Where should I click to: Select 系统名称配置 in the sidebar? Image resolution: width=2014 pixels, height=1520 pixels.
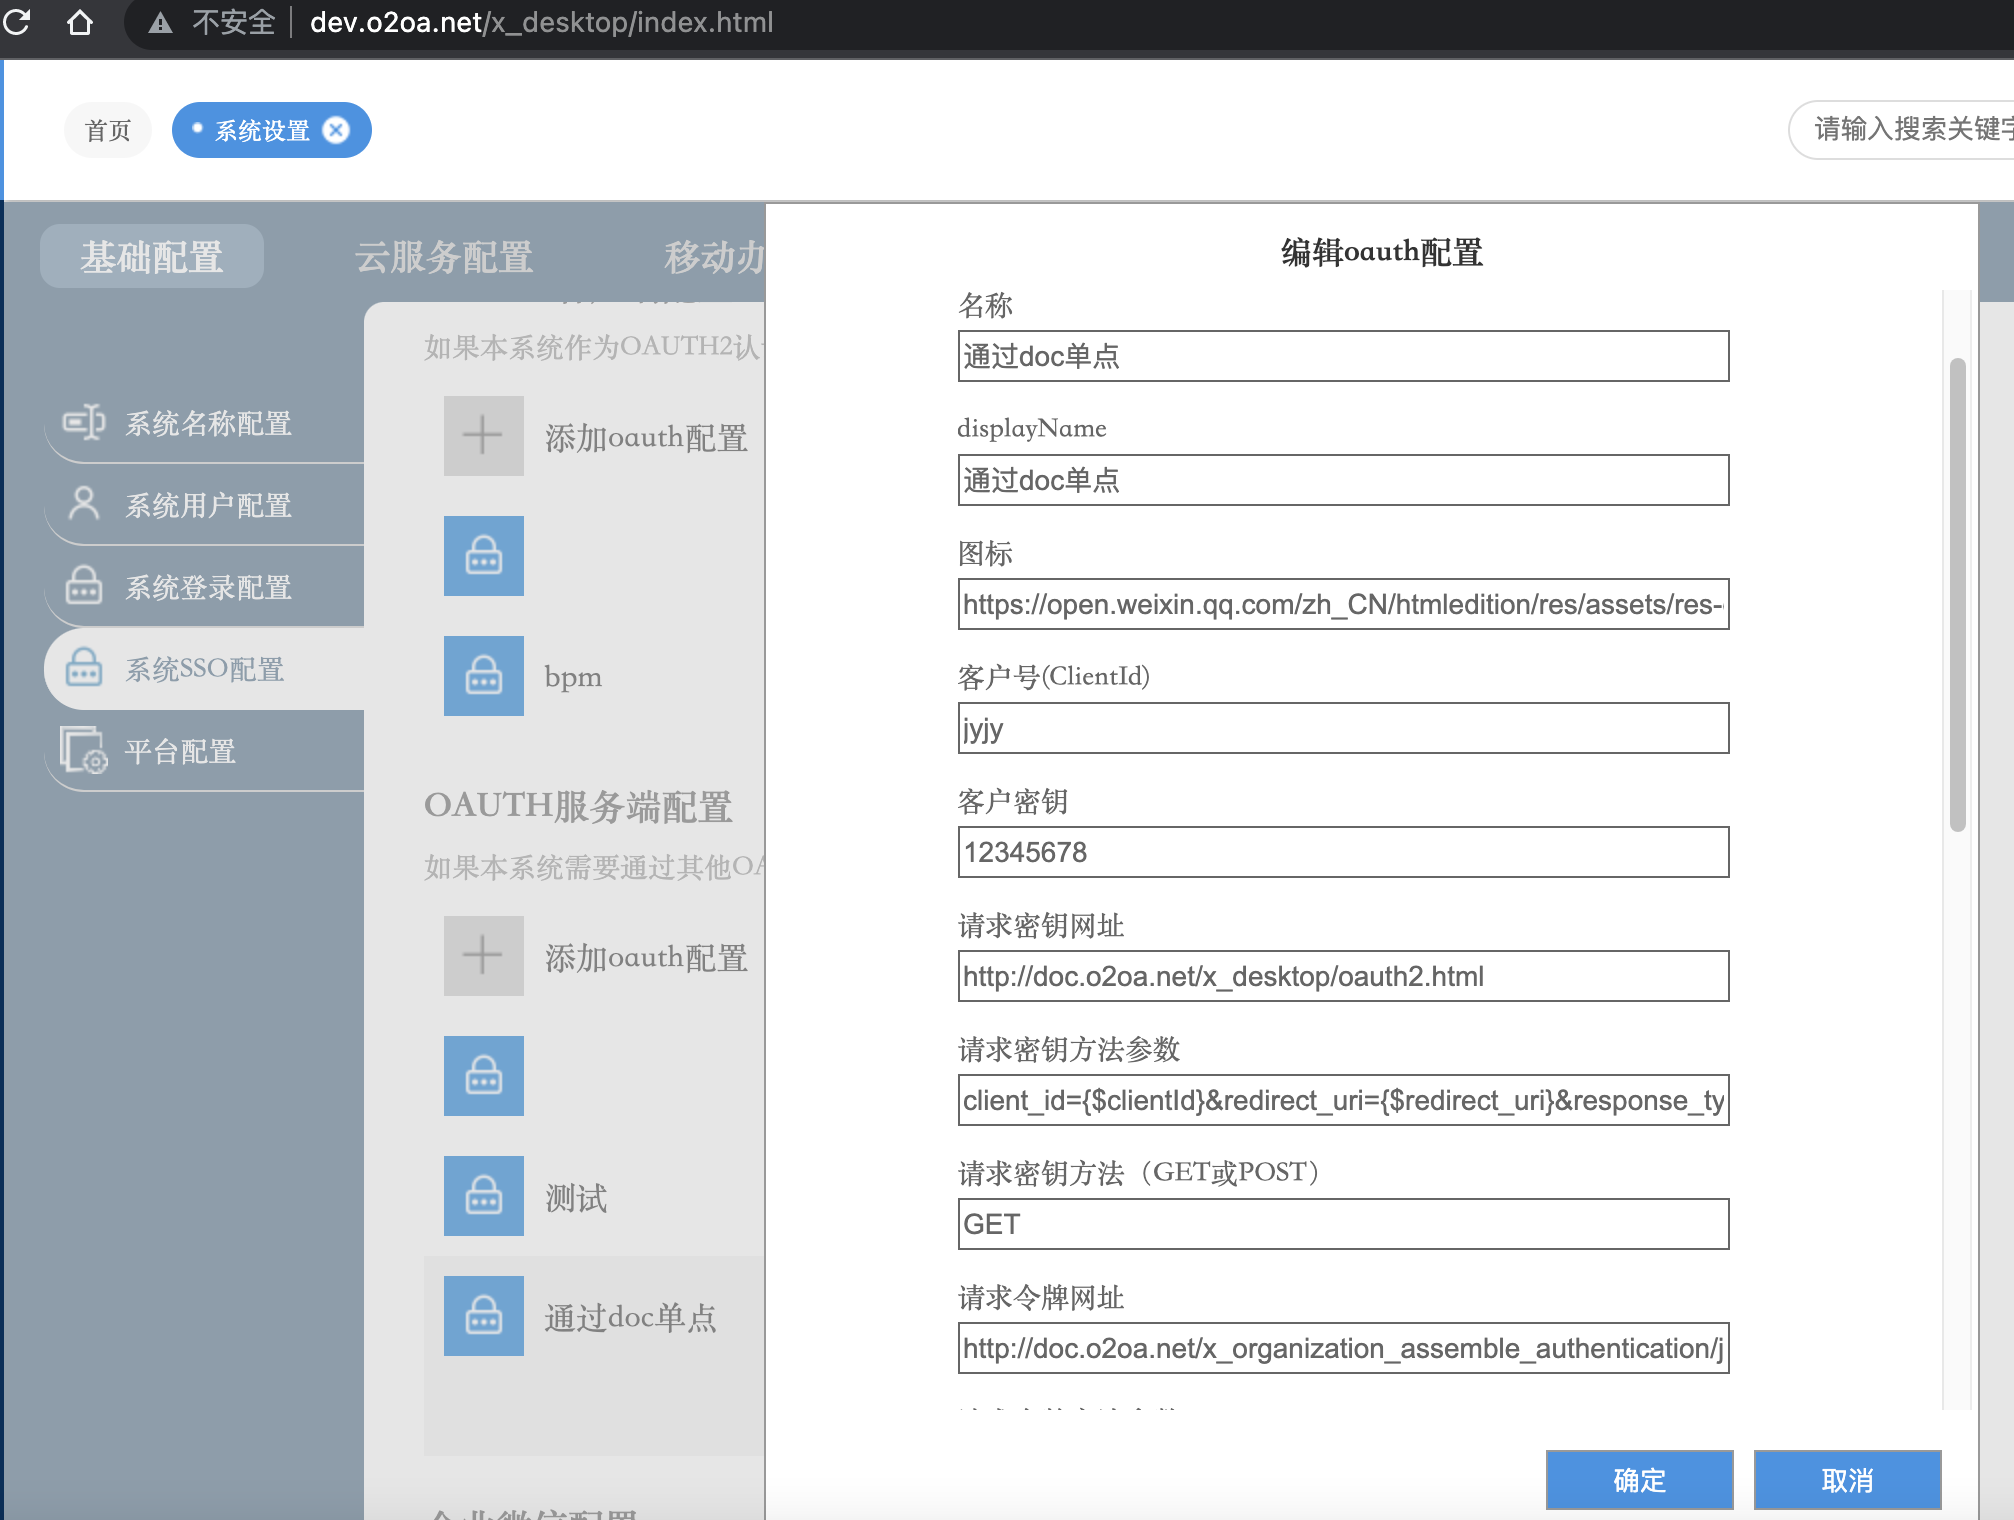(x=208, y=424)
